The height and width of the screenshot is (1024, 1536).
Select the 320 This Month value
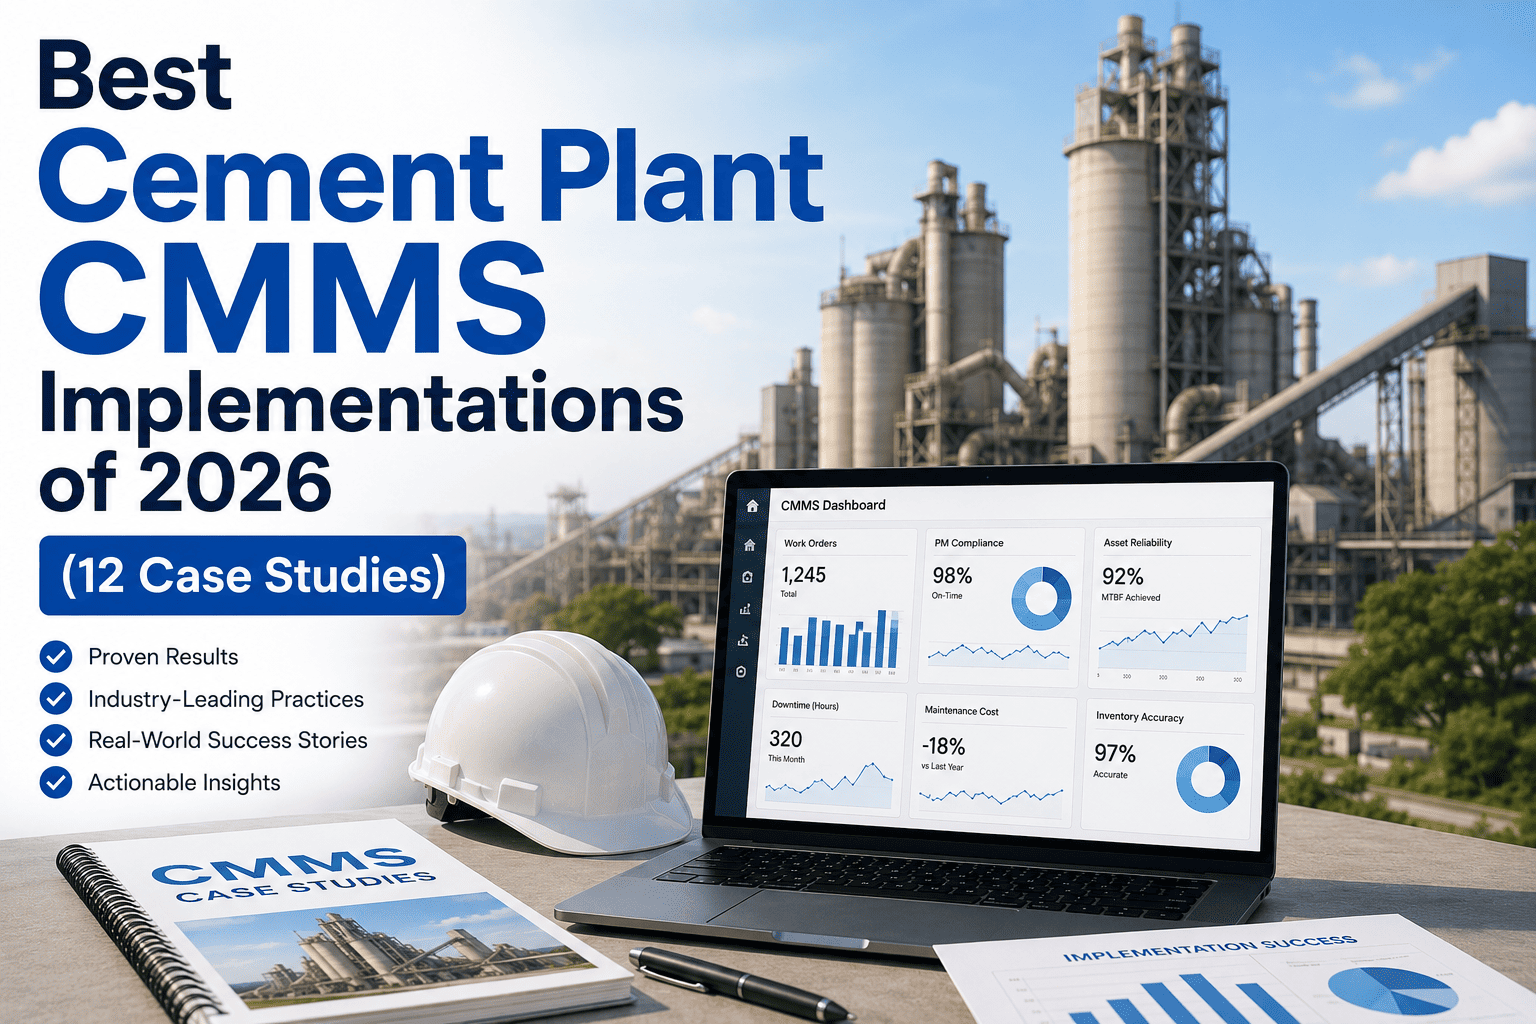point(785,739)
